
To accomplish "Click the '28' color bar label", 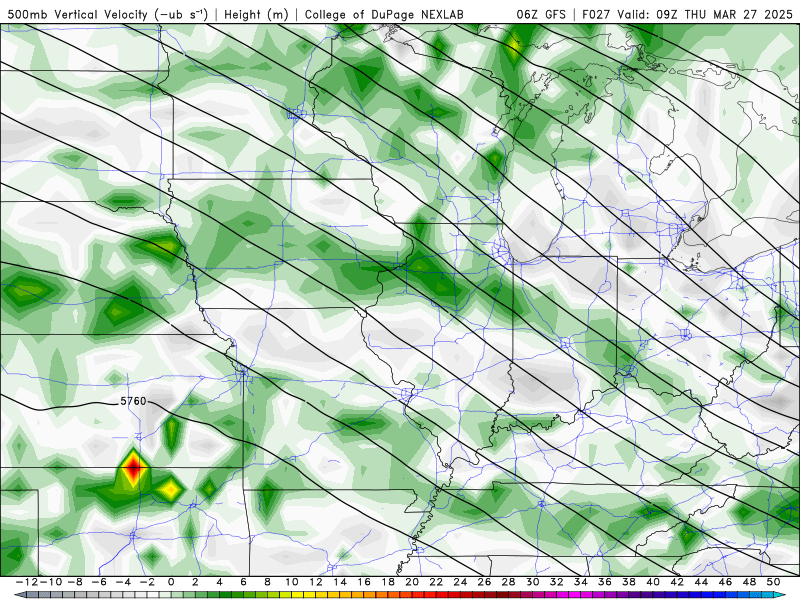I will tap(508, 582).
